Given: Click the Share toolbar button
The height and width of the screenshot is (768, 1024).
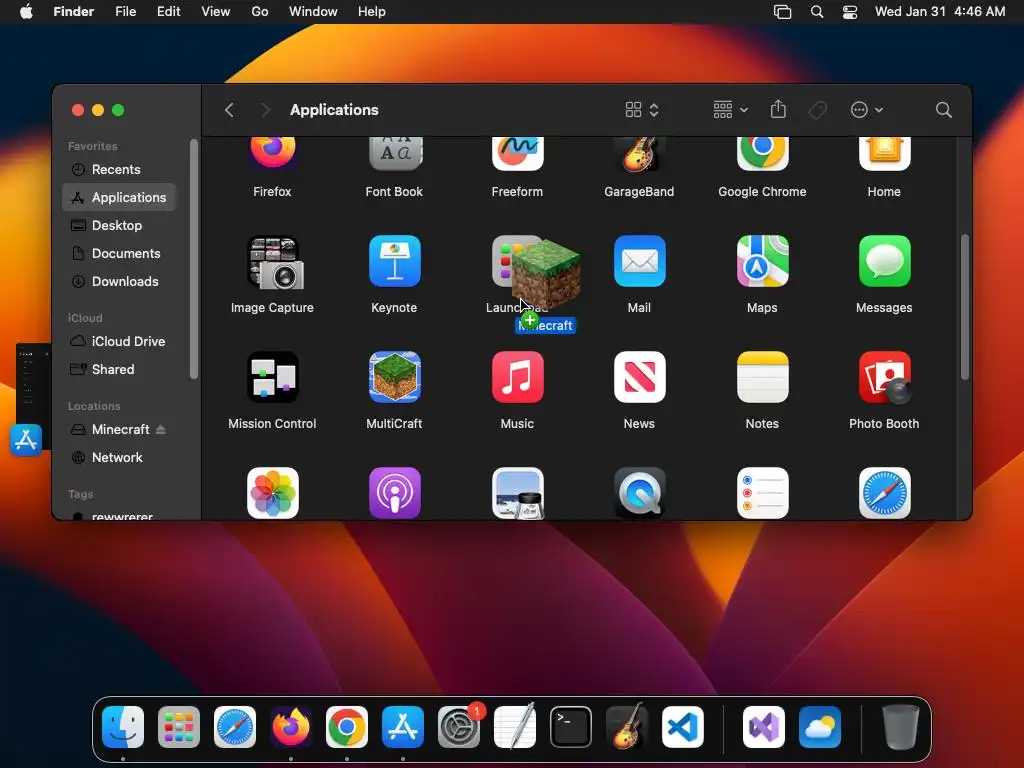Looking at the screenshot, I should tap(778, 109).
